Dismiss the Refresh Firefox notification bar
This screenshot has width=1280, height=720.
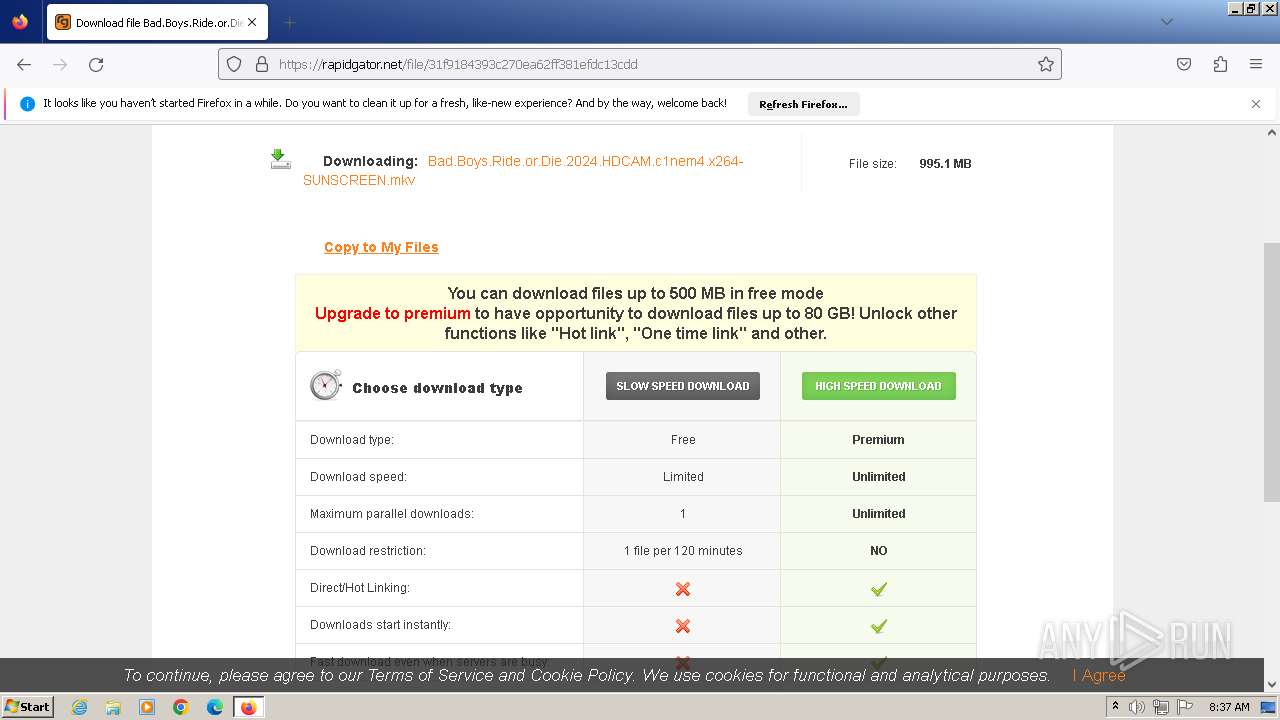(1256, 104)
